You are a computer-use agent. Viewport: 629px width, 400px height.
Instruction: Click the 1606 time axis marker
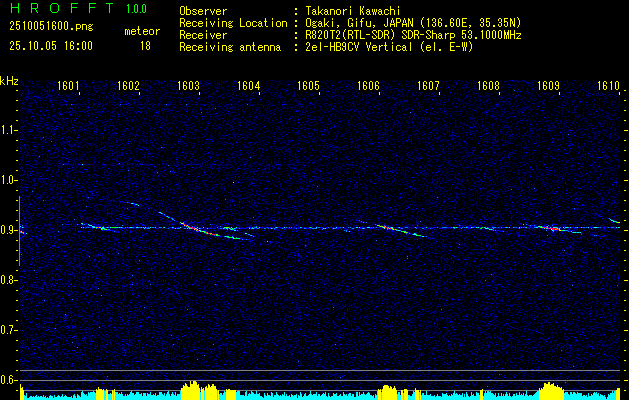tap(368, 85)
